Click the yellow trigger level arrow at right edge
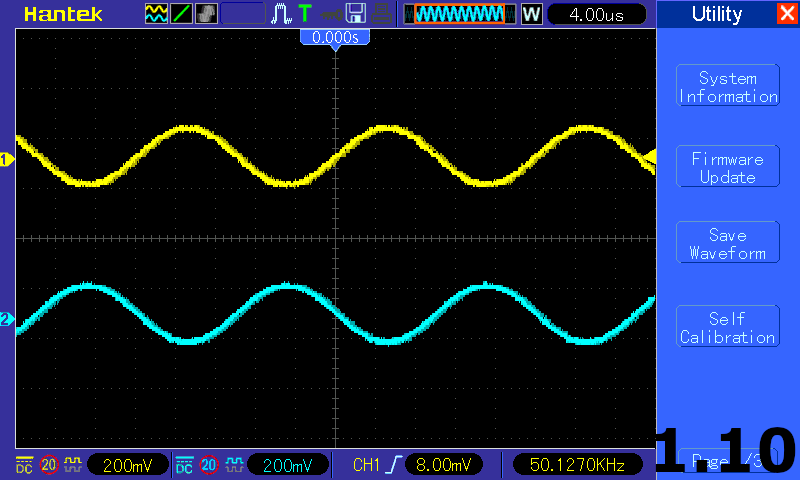 click(x=649, y=157)
